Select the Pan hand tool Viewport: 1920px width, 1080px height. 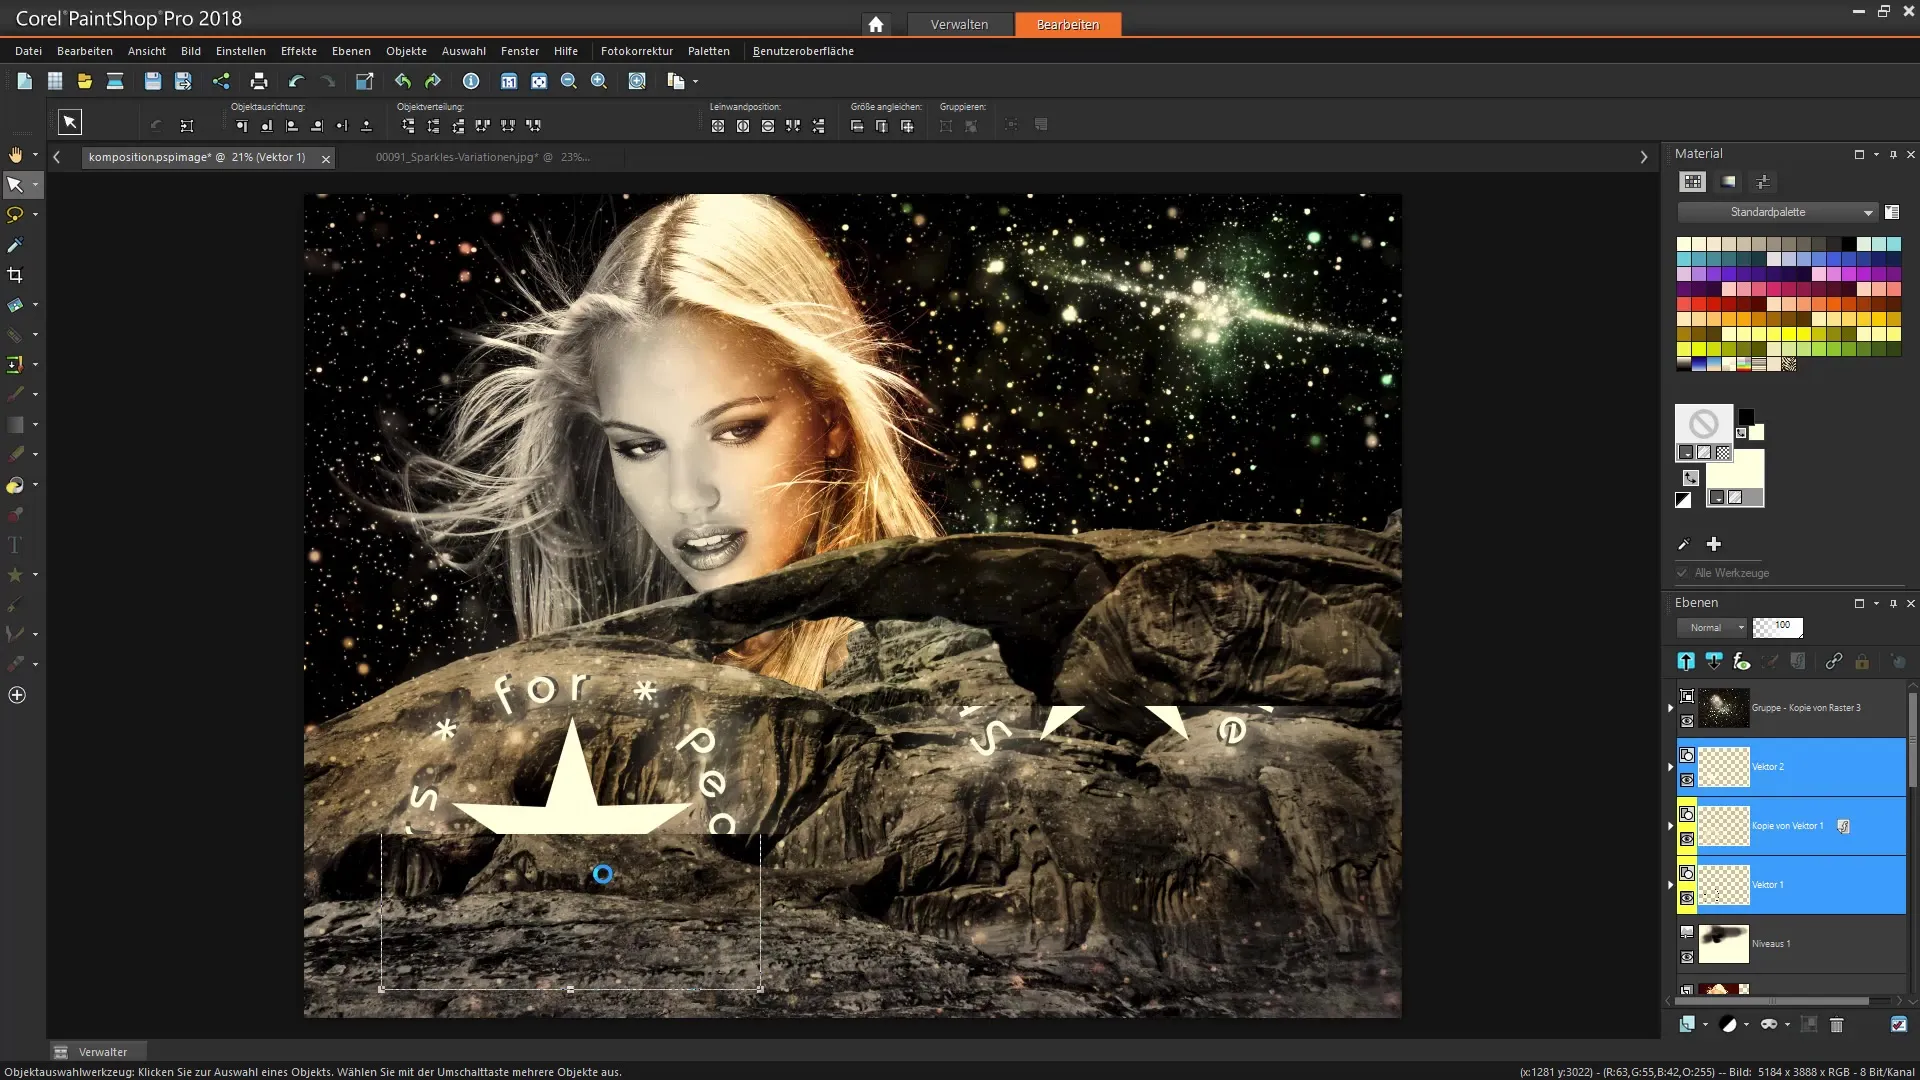[15, 154]
